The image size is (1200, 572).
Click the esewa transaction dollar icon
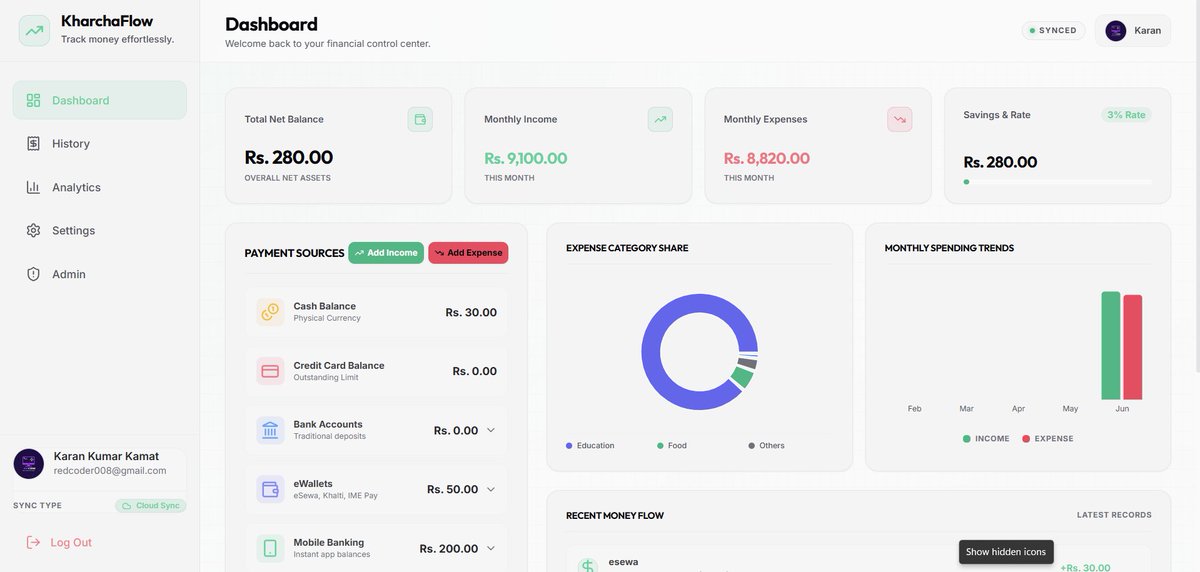point(588,566)
